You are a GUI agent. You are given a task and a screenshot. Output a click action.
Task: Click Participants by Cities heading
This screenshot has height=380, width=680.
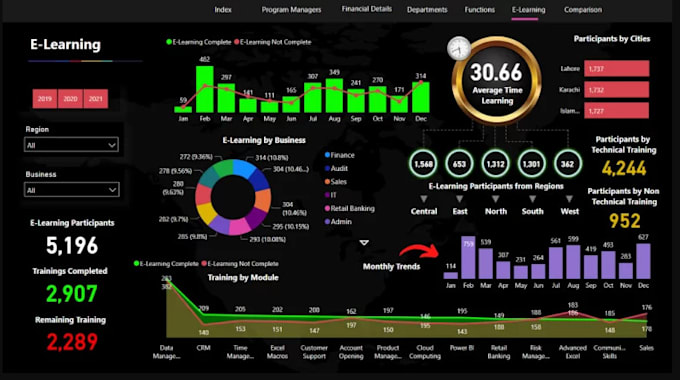[612, 39]
